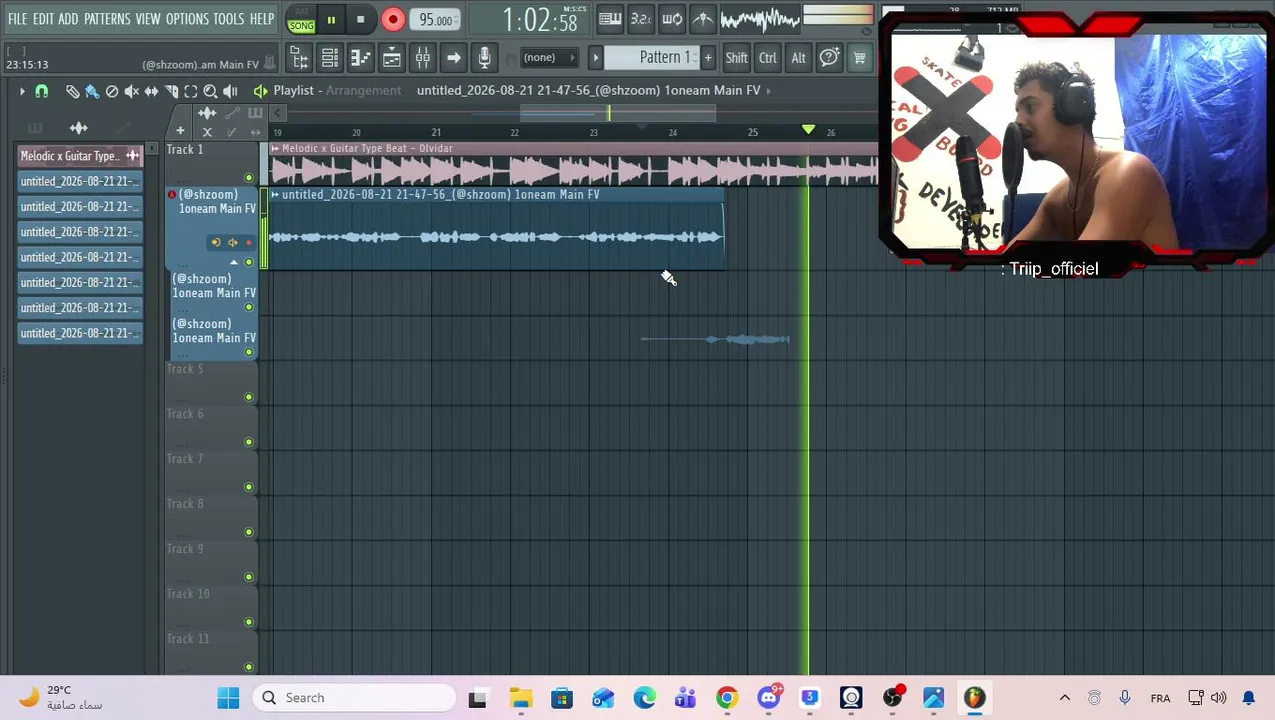Select the playlist Paint brush tool

[92, 91]
